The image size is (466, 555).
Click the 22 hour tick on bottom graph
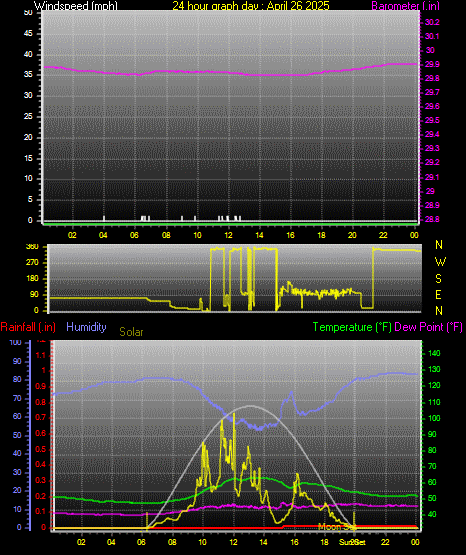[385, 542]
